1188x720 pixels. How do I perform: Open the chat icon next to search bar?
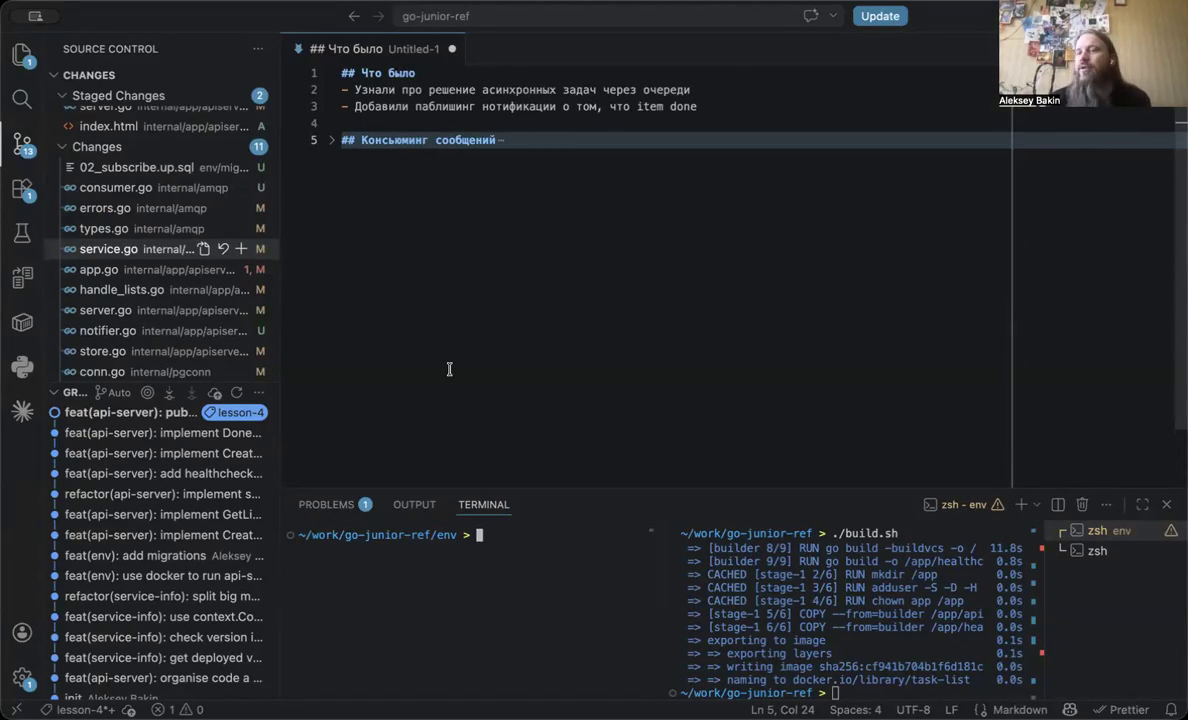point(811,15)
